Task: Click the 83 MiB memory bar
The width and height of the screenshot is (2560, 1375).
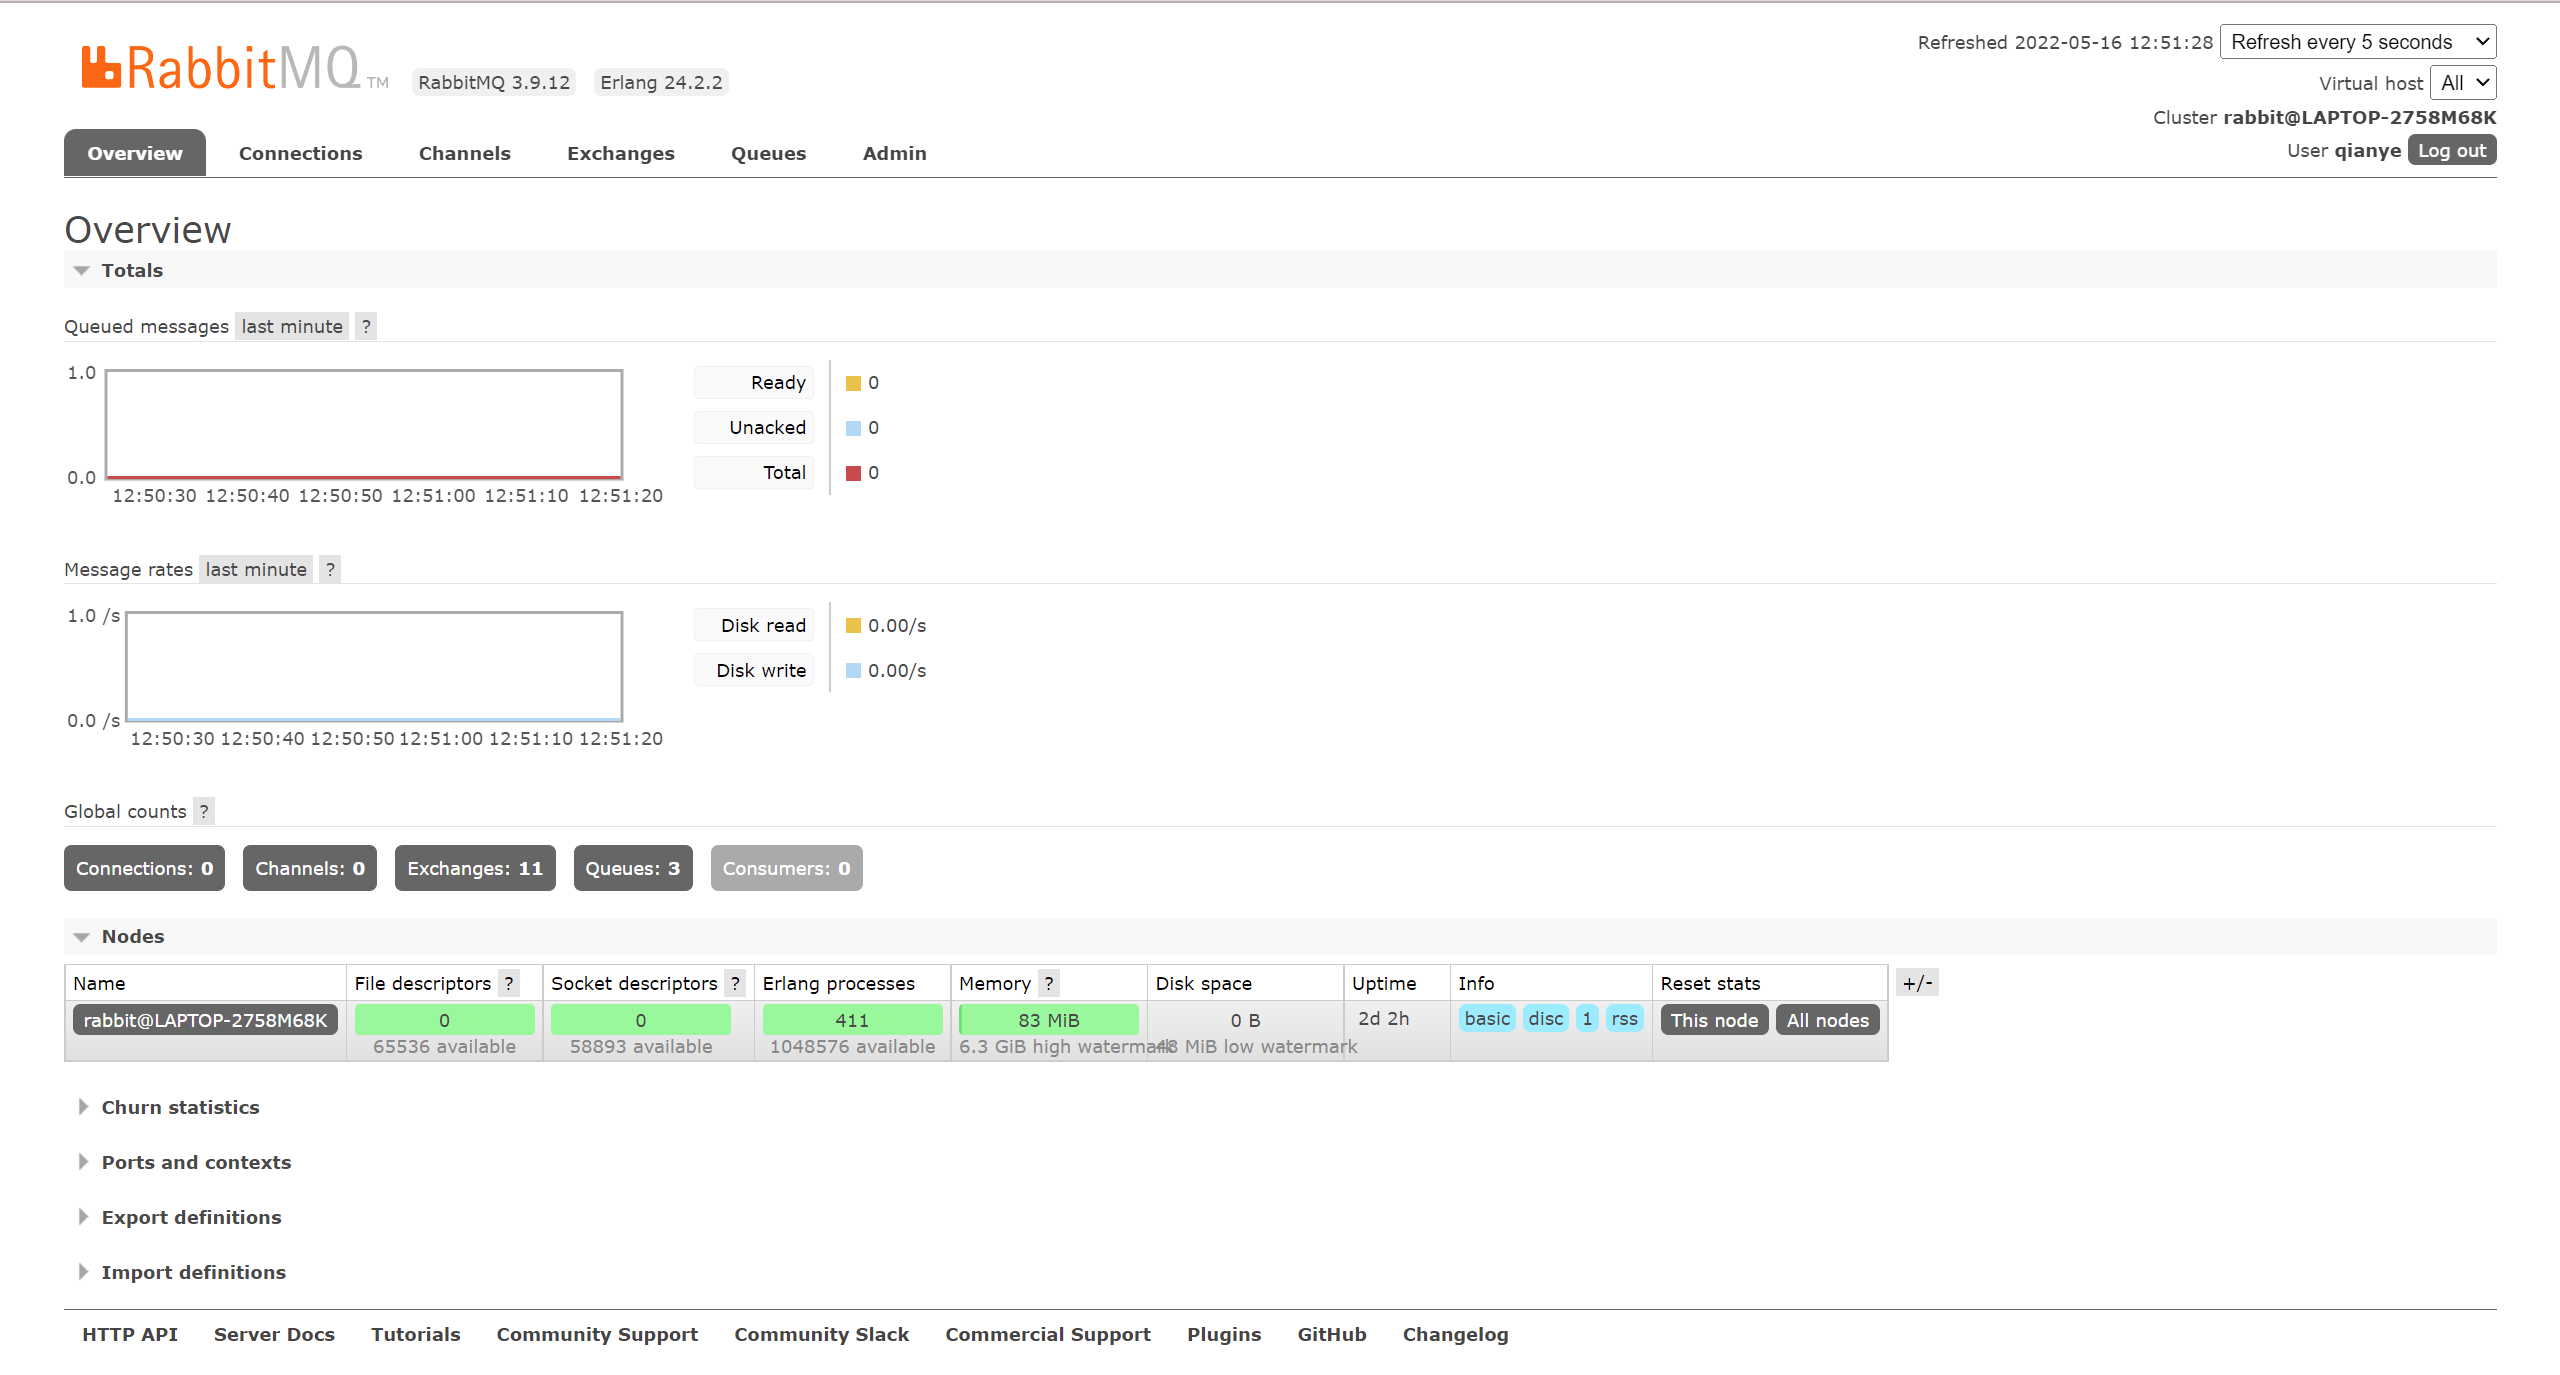Action: [1049, 1020]
